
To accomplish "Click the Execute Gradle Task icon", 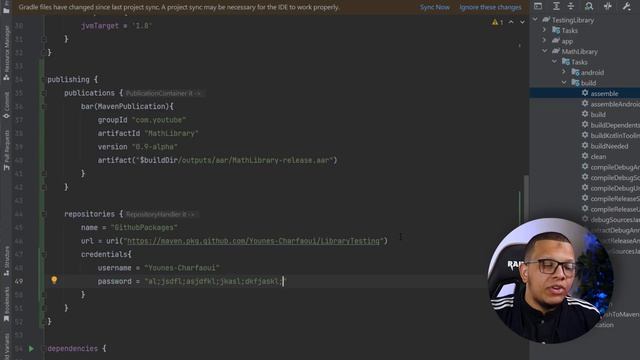I will point(538,6).
